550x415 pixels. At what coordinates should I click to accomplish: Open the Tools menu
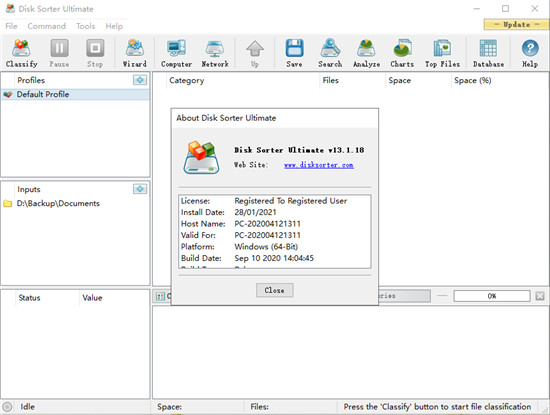(x=86, y=26)
